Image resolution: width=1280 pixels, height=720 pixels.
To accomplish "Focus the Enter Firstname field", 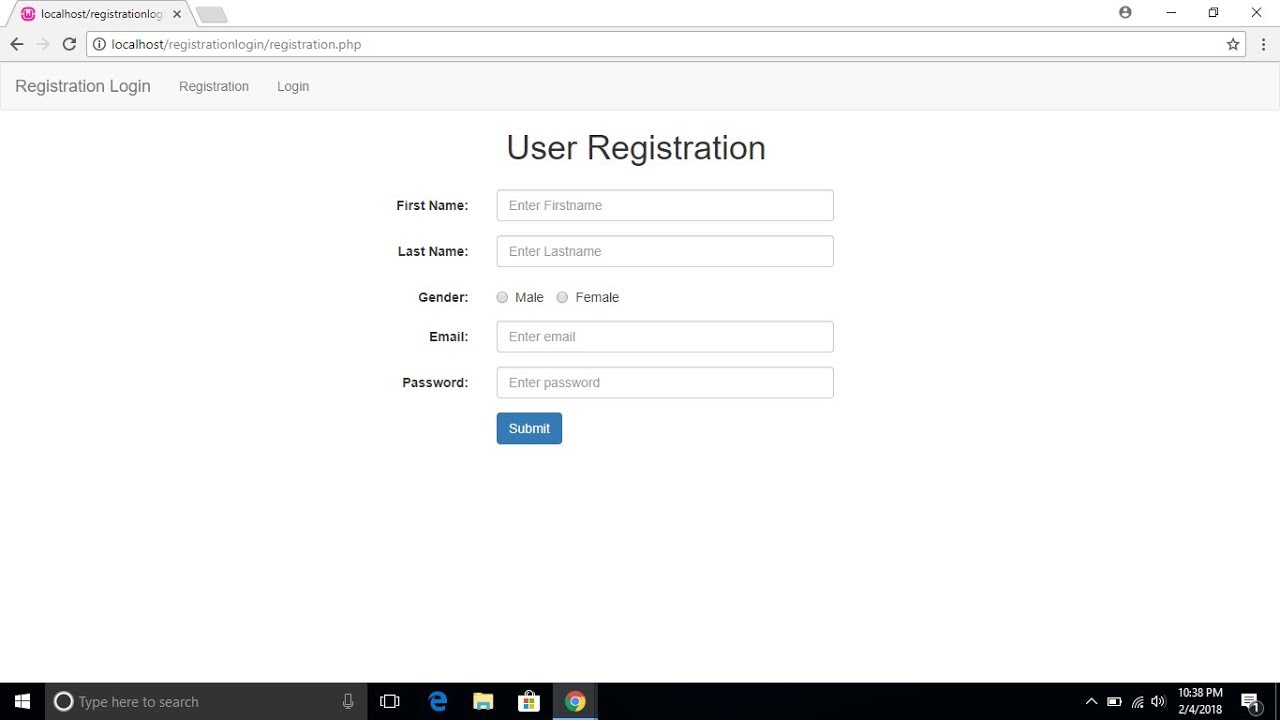I will 665,205.
